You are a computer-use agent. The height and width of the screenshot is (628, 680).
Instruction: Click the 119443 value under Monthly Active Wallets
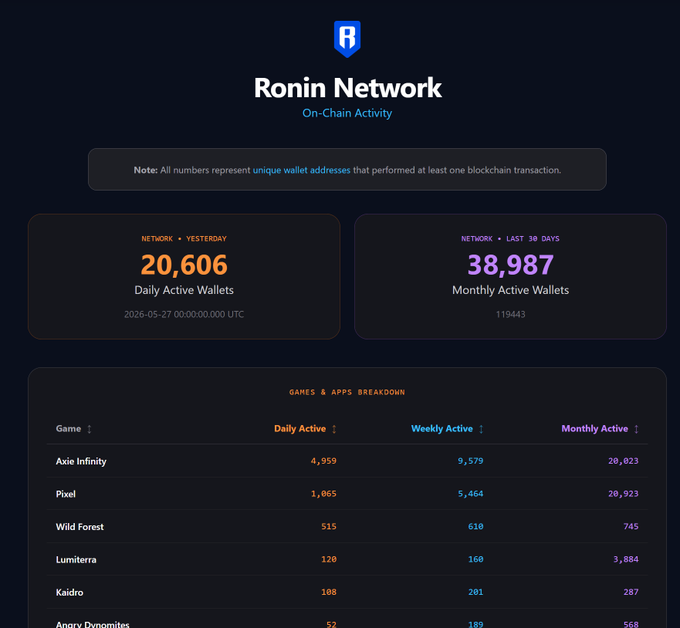510,314
